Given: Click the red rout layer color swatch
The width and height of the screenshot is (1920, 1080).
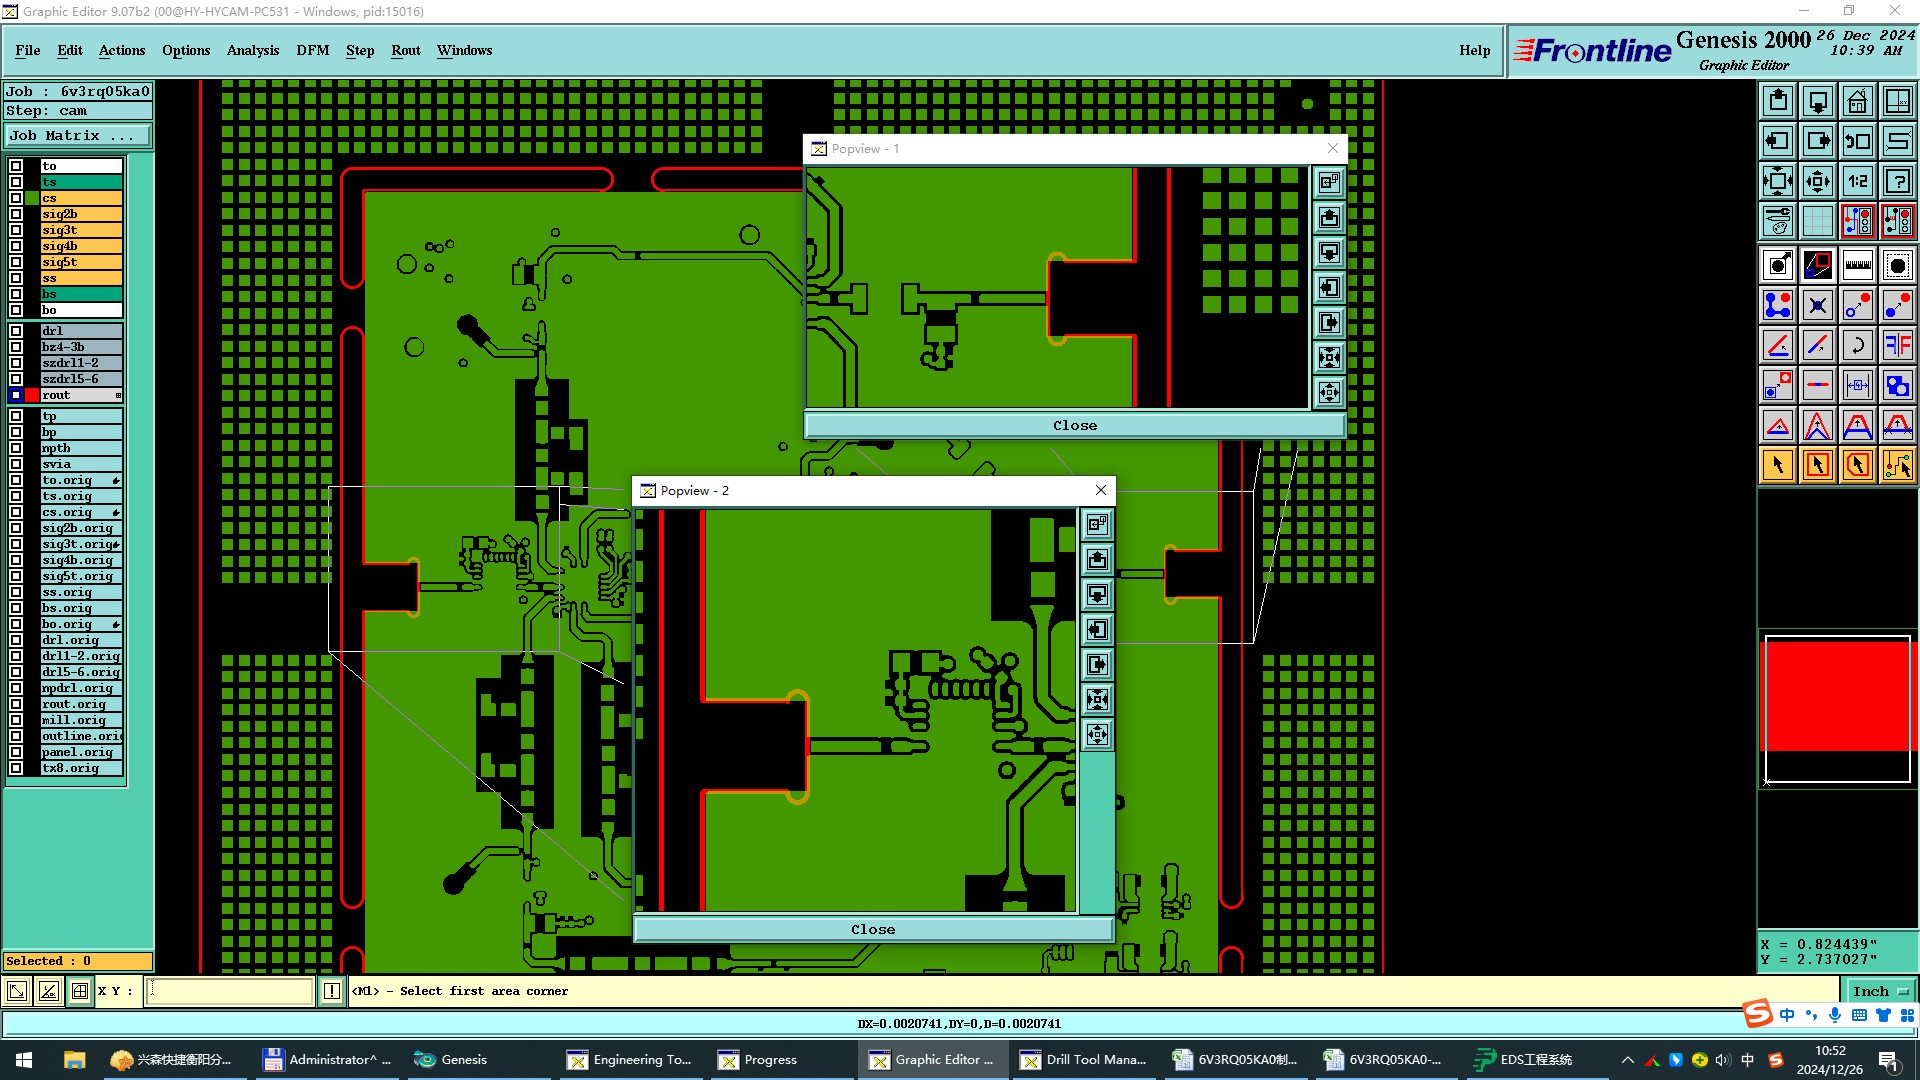Looking at the screenshot, I should (x=32, y=395).
